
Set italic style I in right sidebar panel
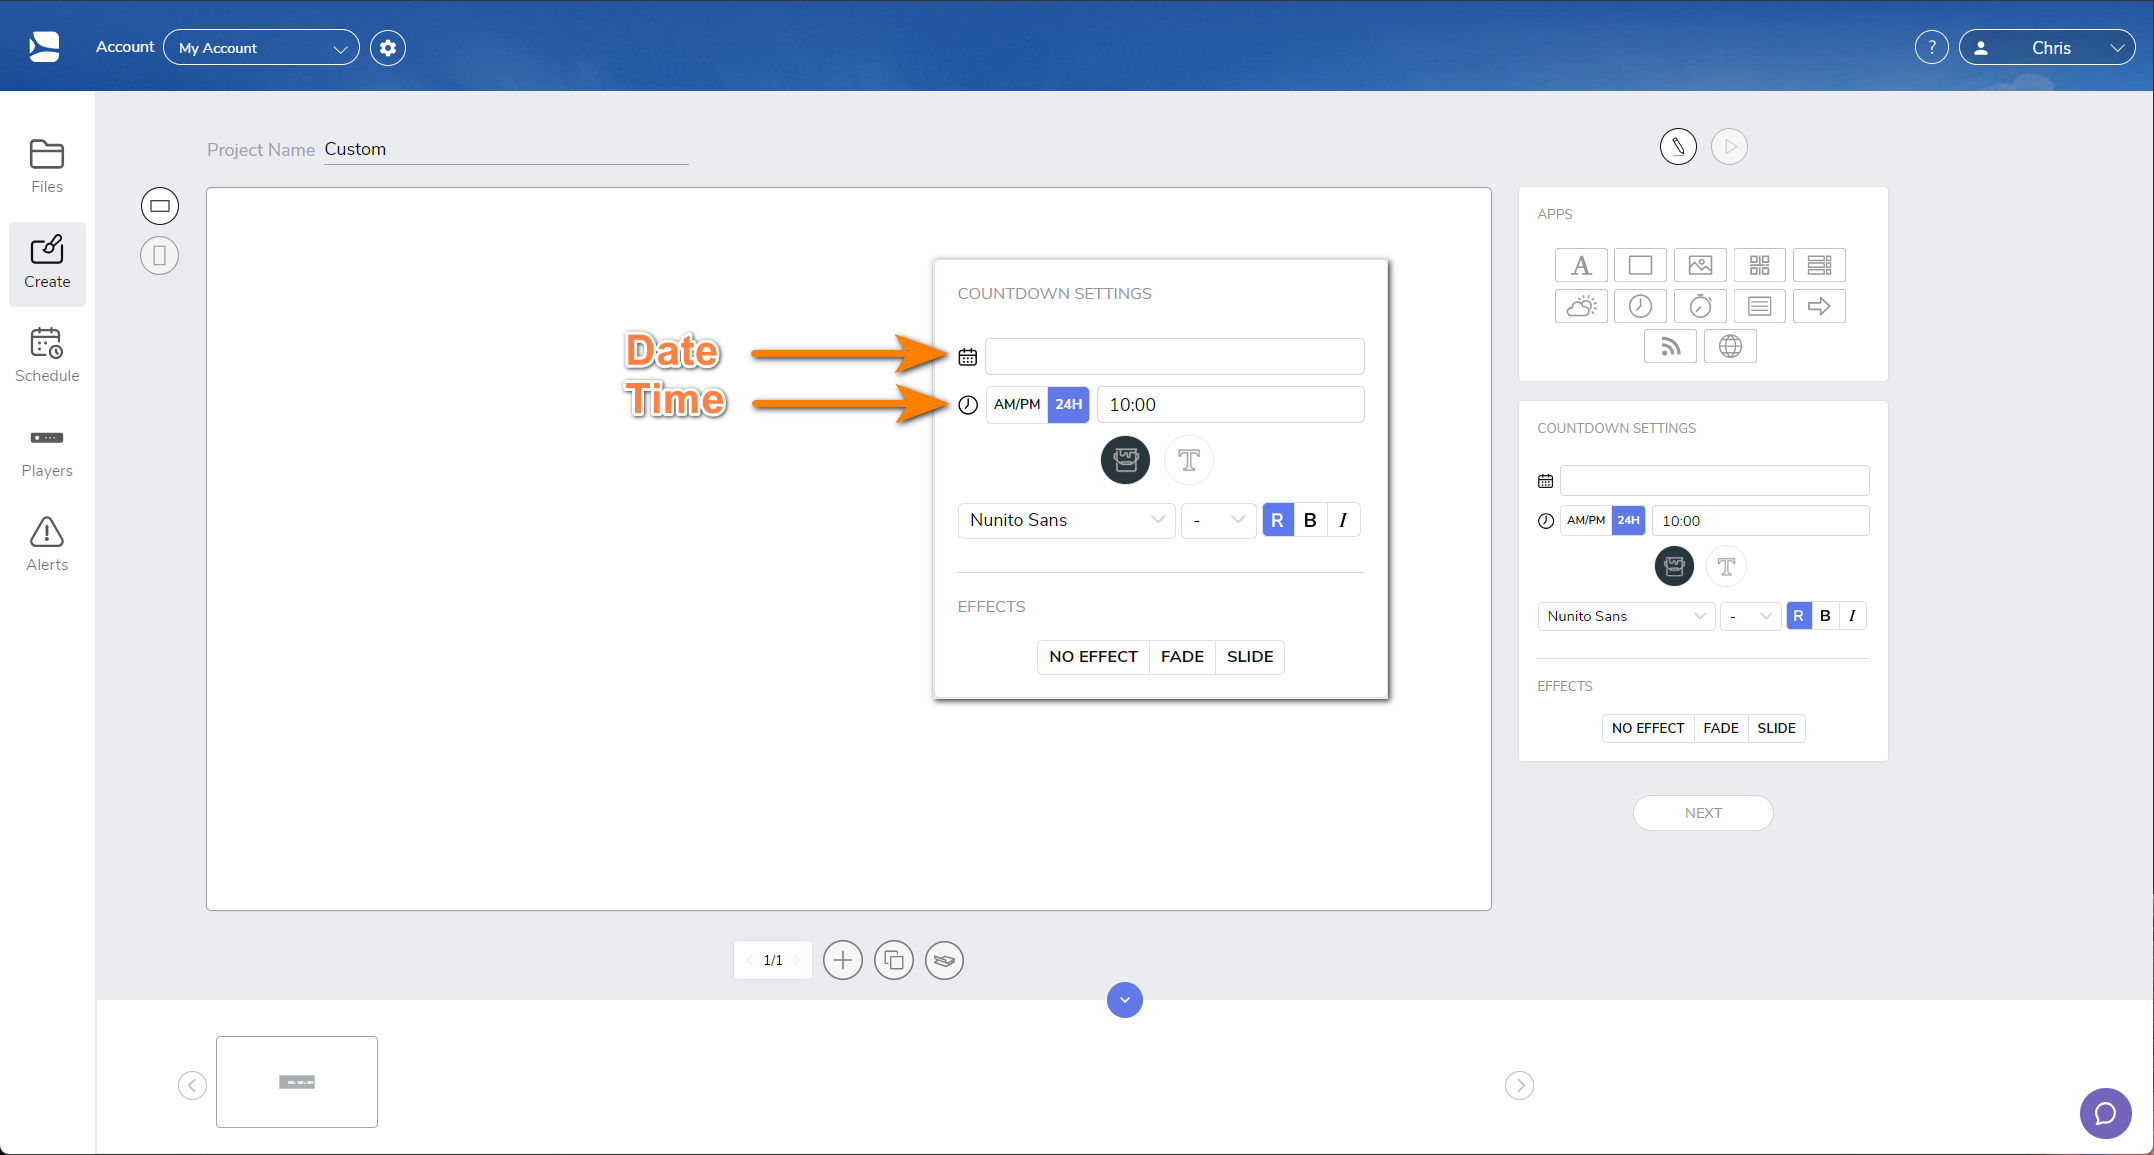pos(1853,616)
